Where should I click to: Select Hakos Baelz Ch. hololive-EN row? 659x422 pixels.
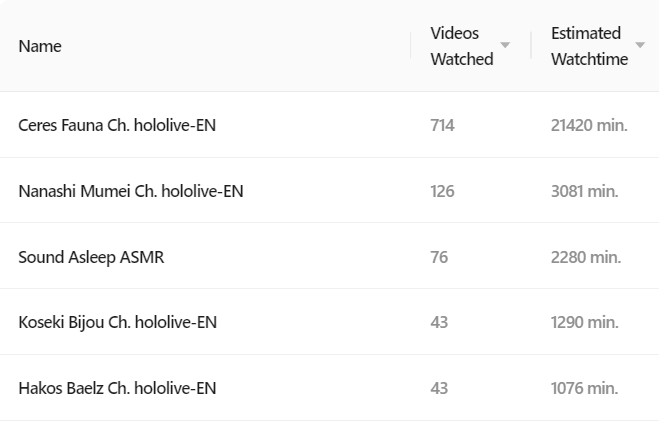pos(330,387)
